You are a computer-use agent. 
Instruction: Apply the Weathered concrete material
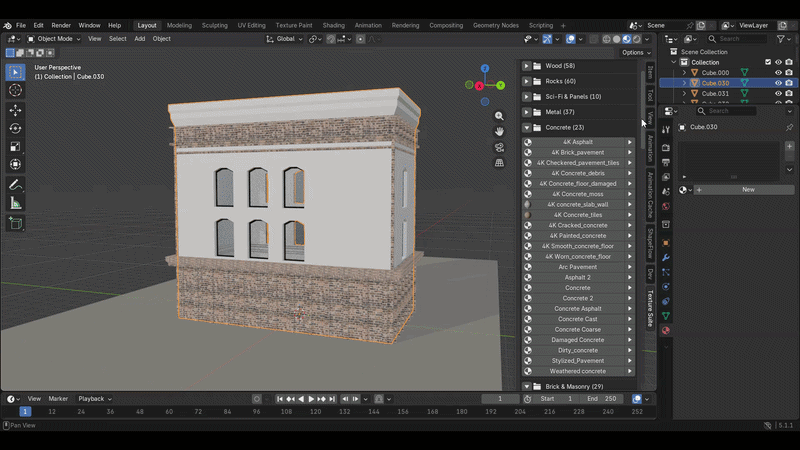[x=578, y=371]
